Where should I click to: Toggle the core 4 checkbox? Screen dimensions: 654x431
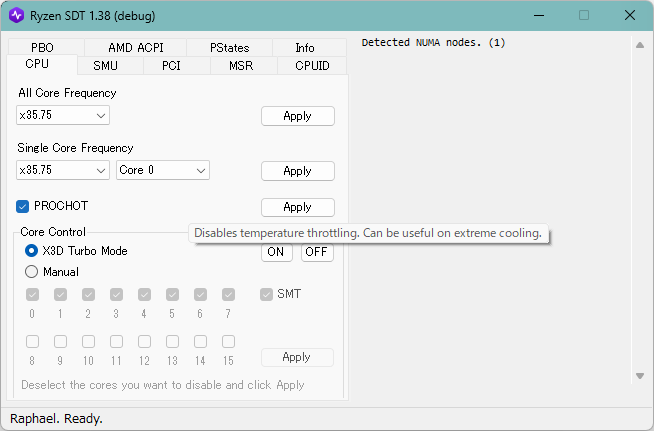pyautogui.click(x=144, y=295)
